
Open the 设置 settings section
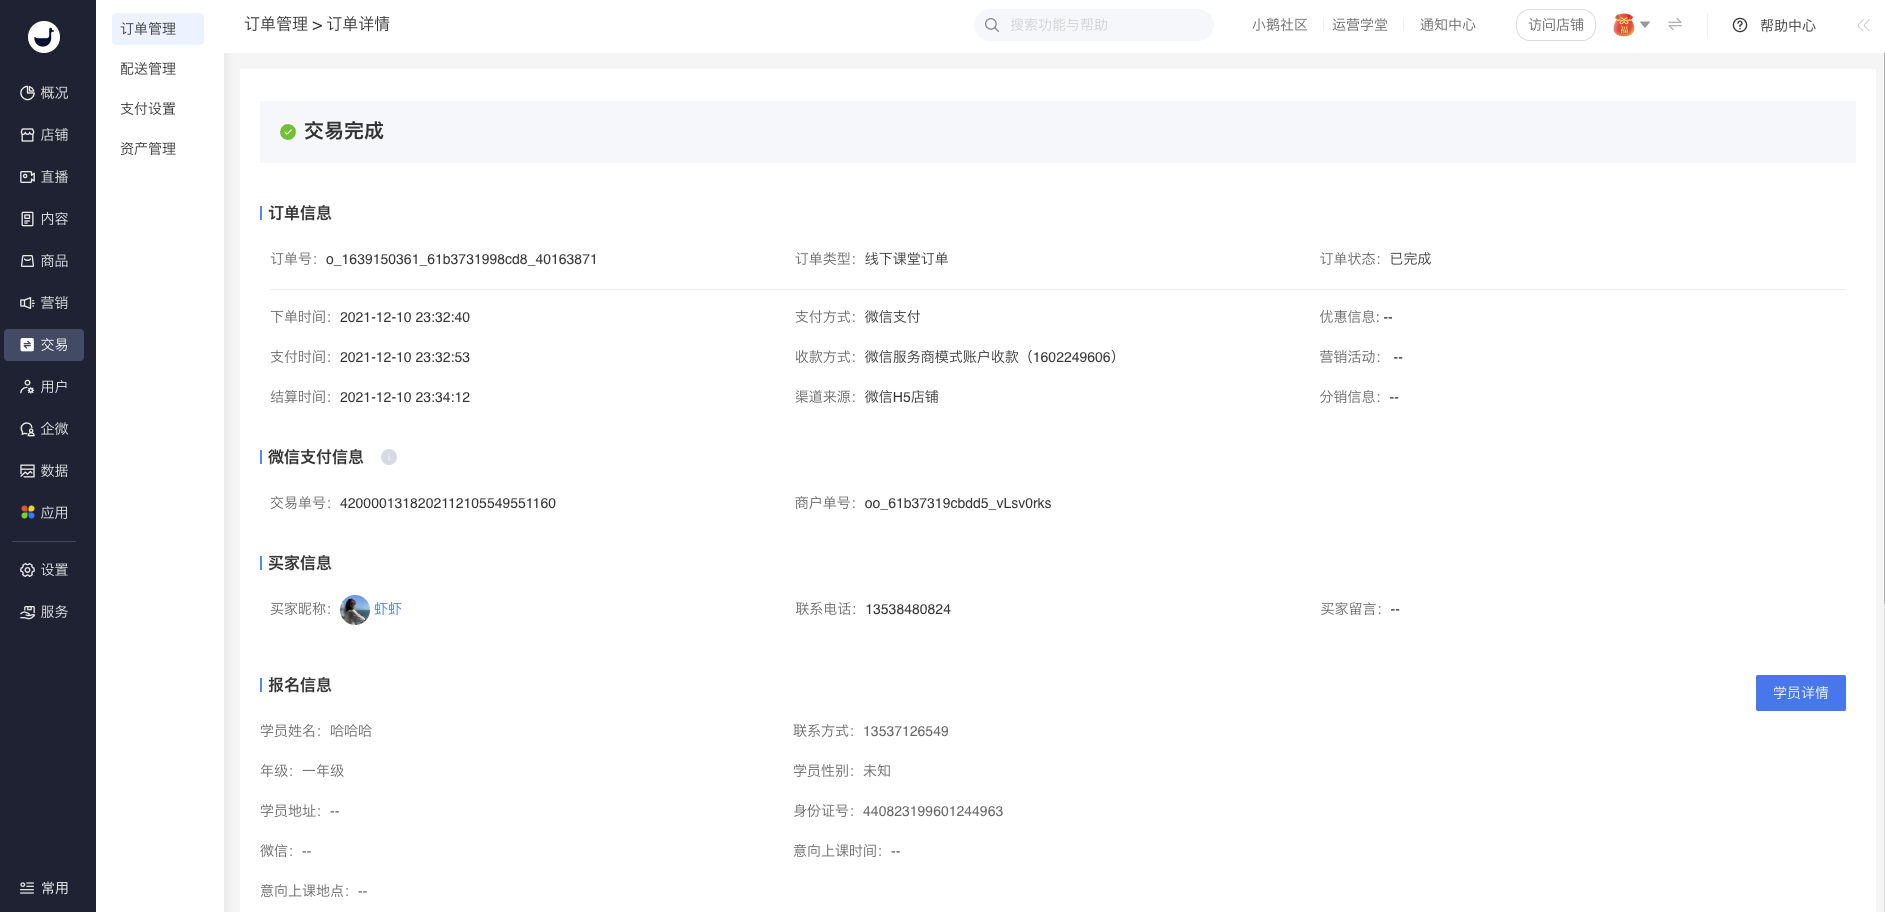44,570
